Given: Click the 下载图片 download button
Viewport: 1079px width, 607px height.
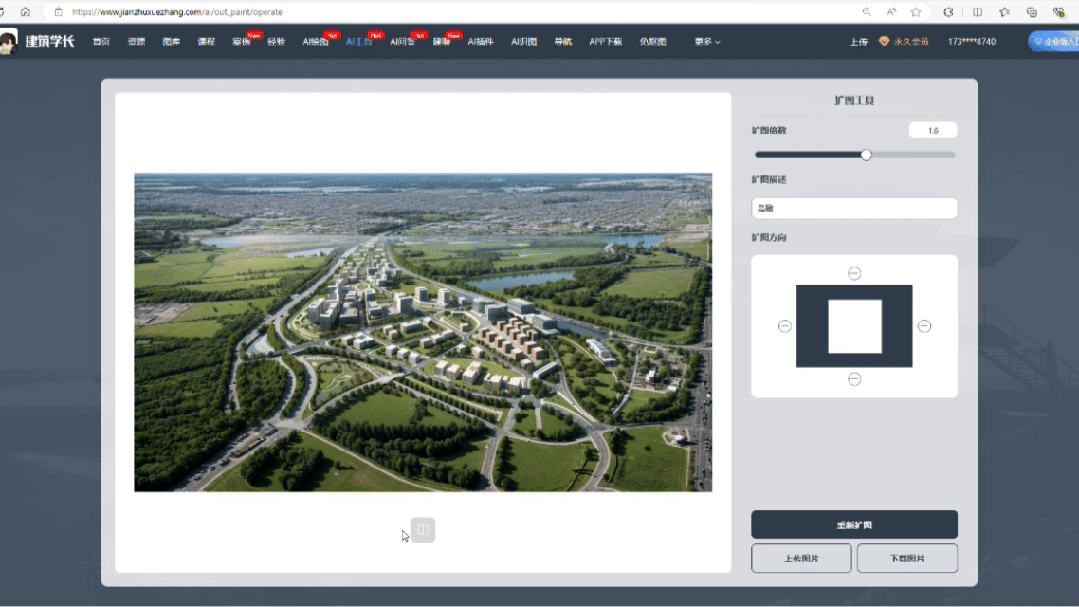Looking at the screenshot, I should click(907, 558).
